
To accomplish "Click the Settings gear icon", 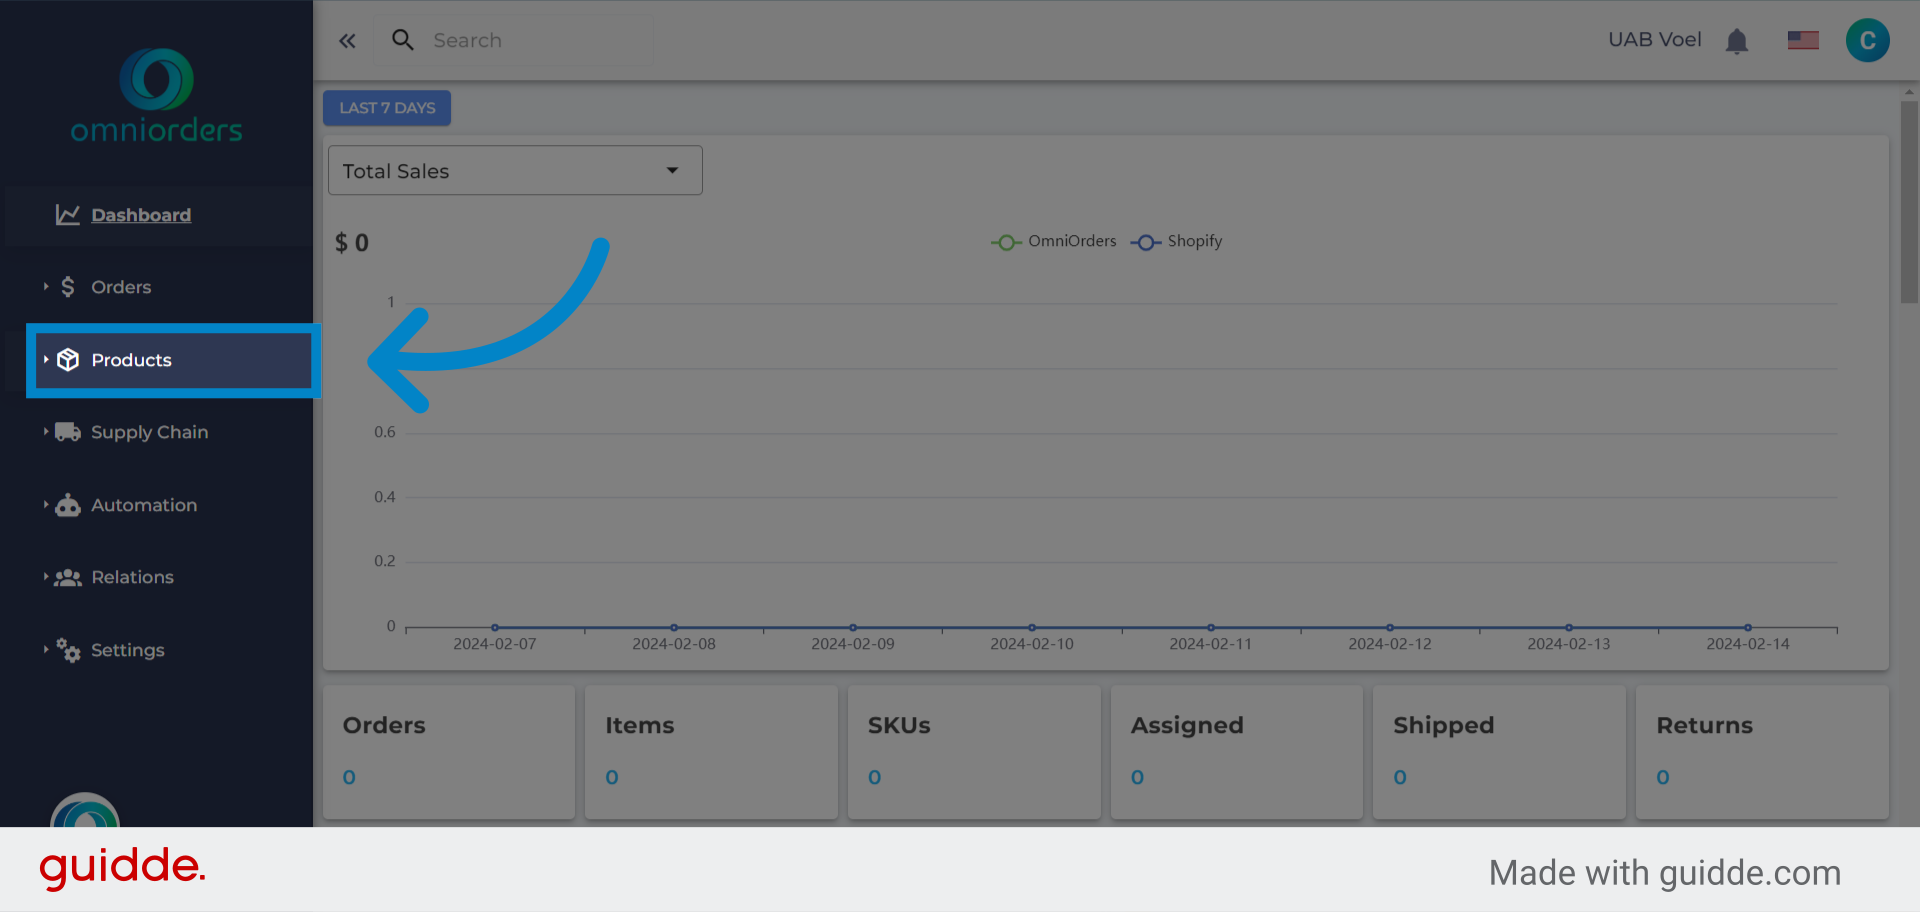I will [66, 650].
